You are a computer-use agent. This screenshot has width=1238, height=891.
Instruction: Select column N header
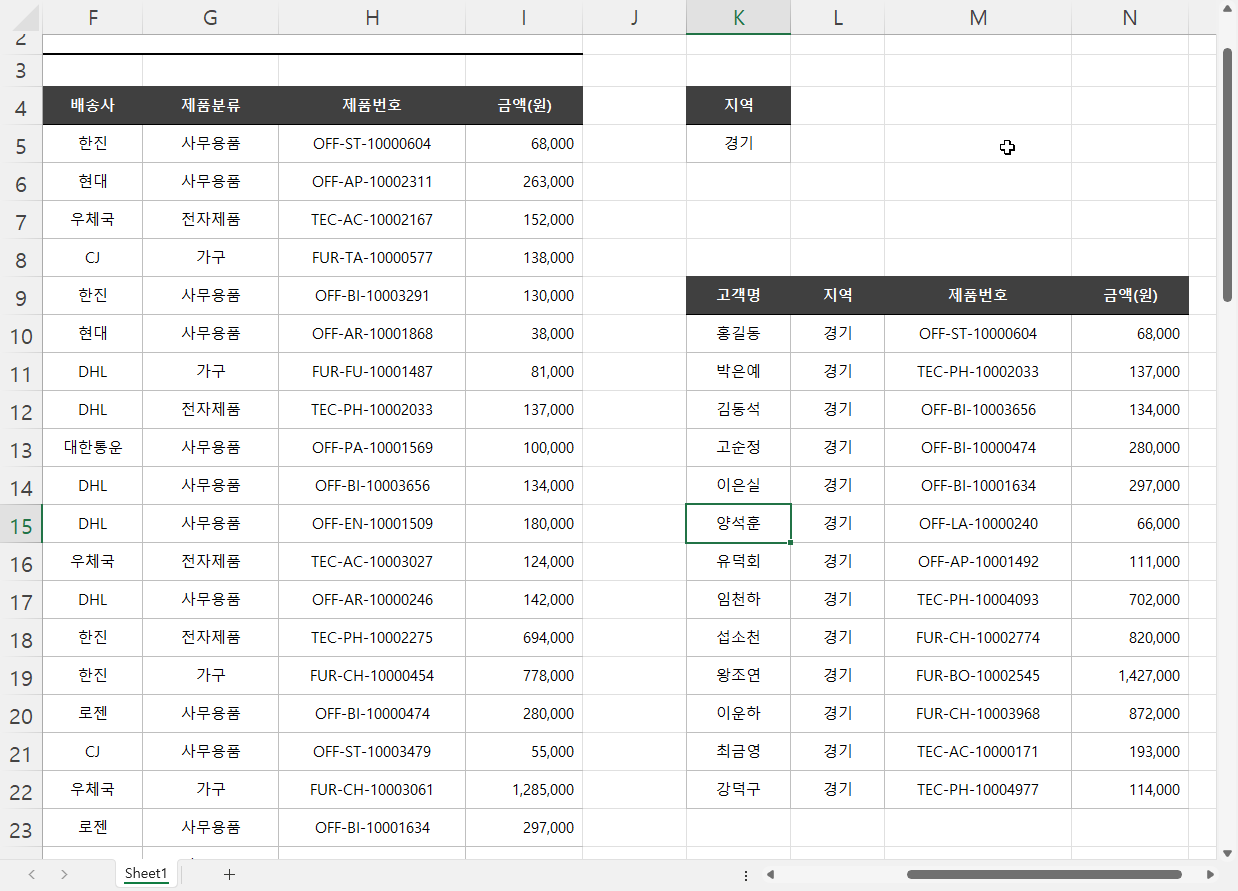[x=1130, y=17]
